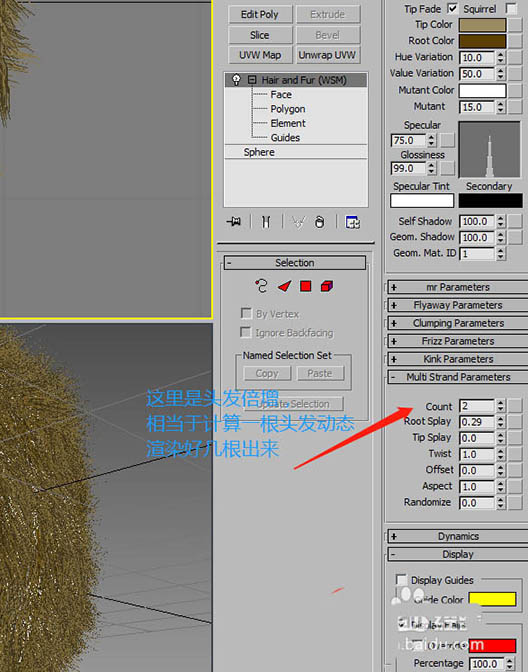Image resolution: width=528 pixels, height=672 pixels.
Task: Expand Frizz Parameters rollout
Action: click(x=458, y=341)
